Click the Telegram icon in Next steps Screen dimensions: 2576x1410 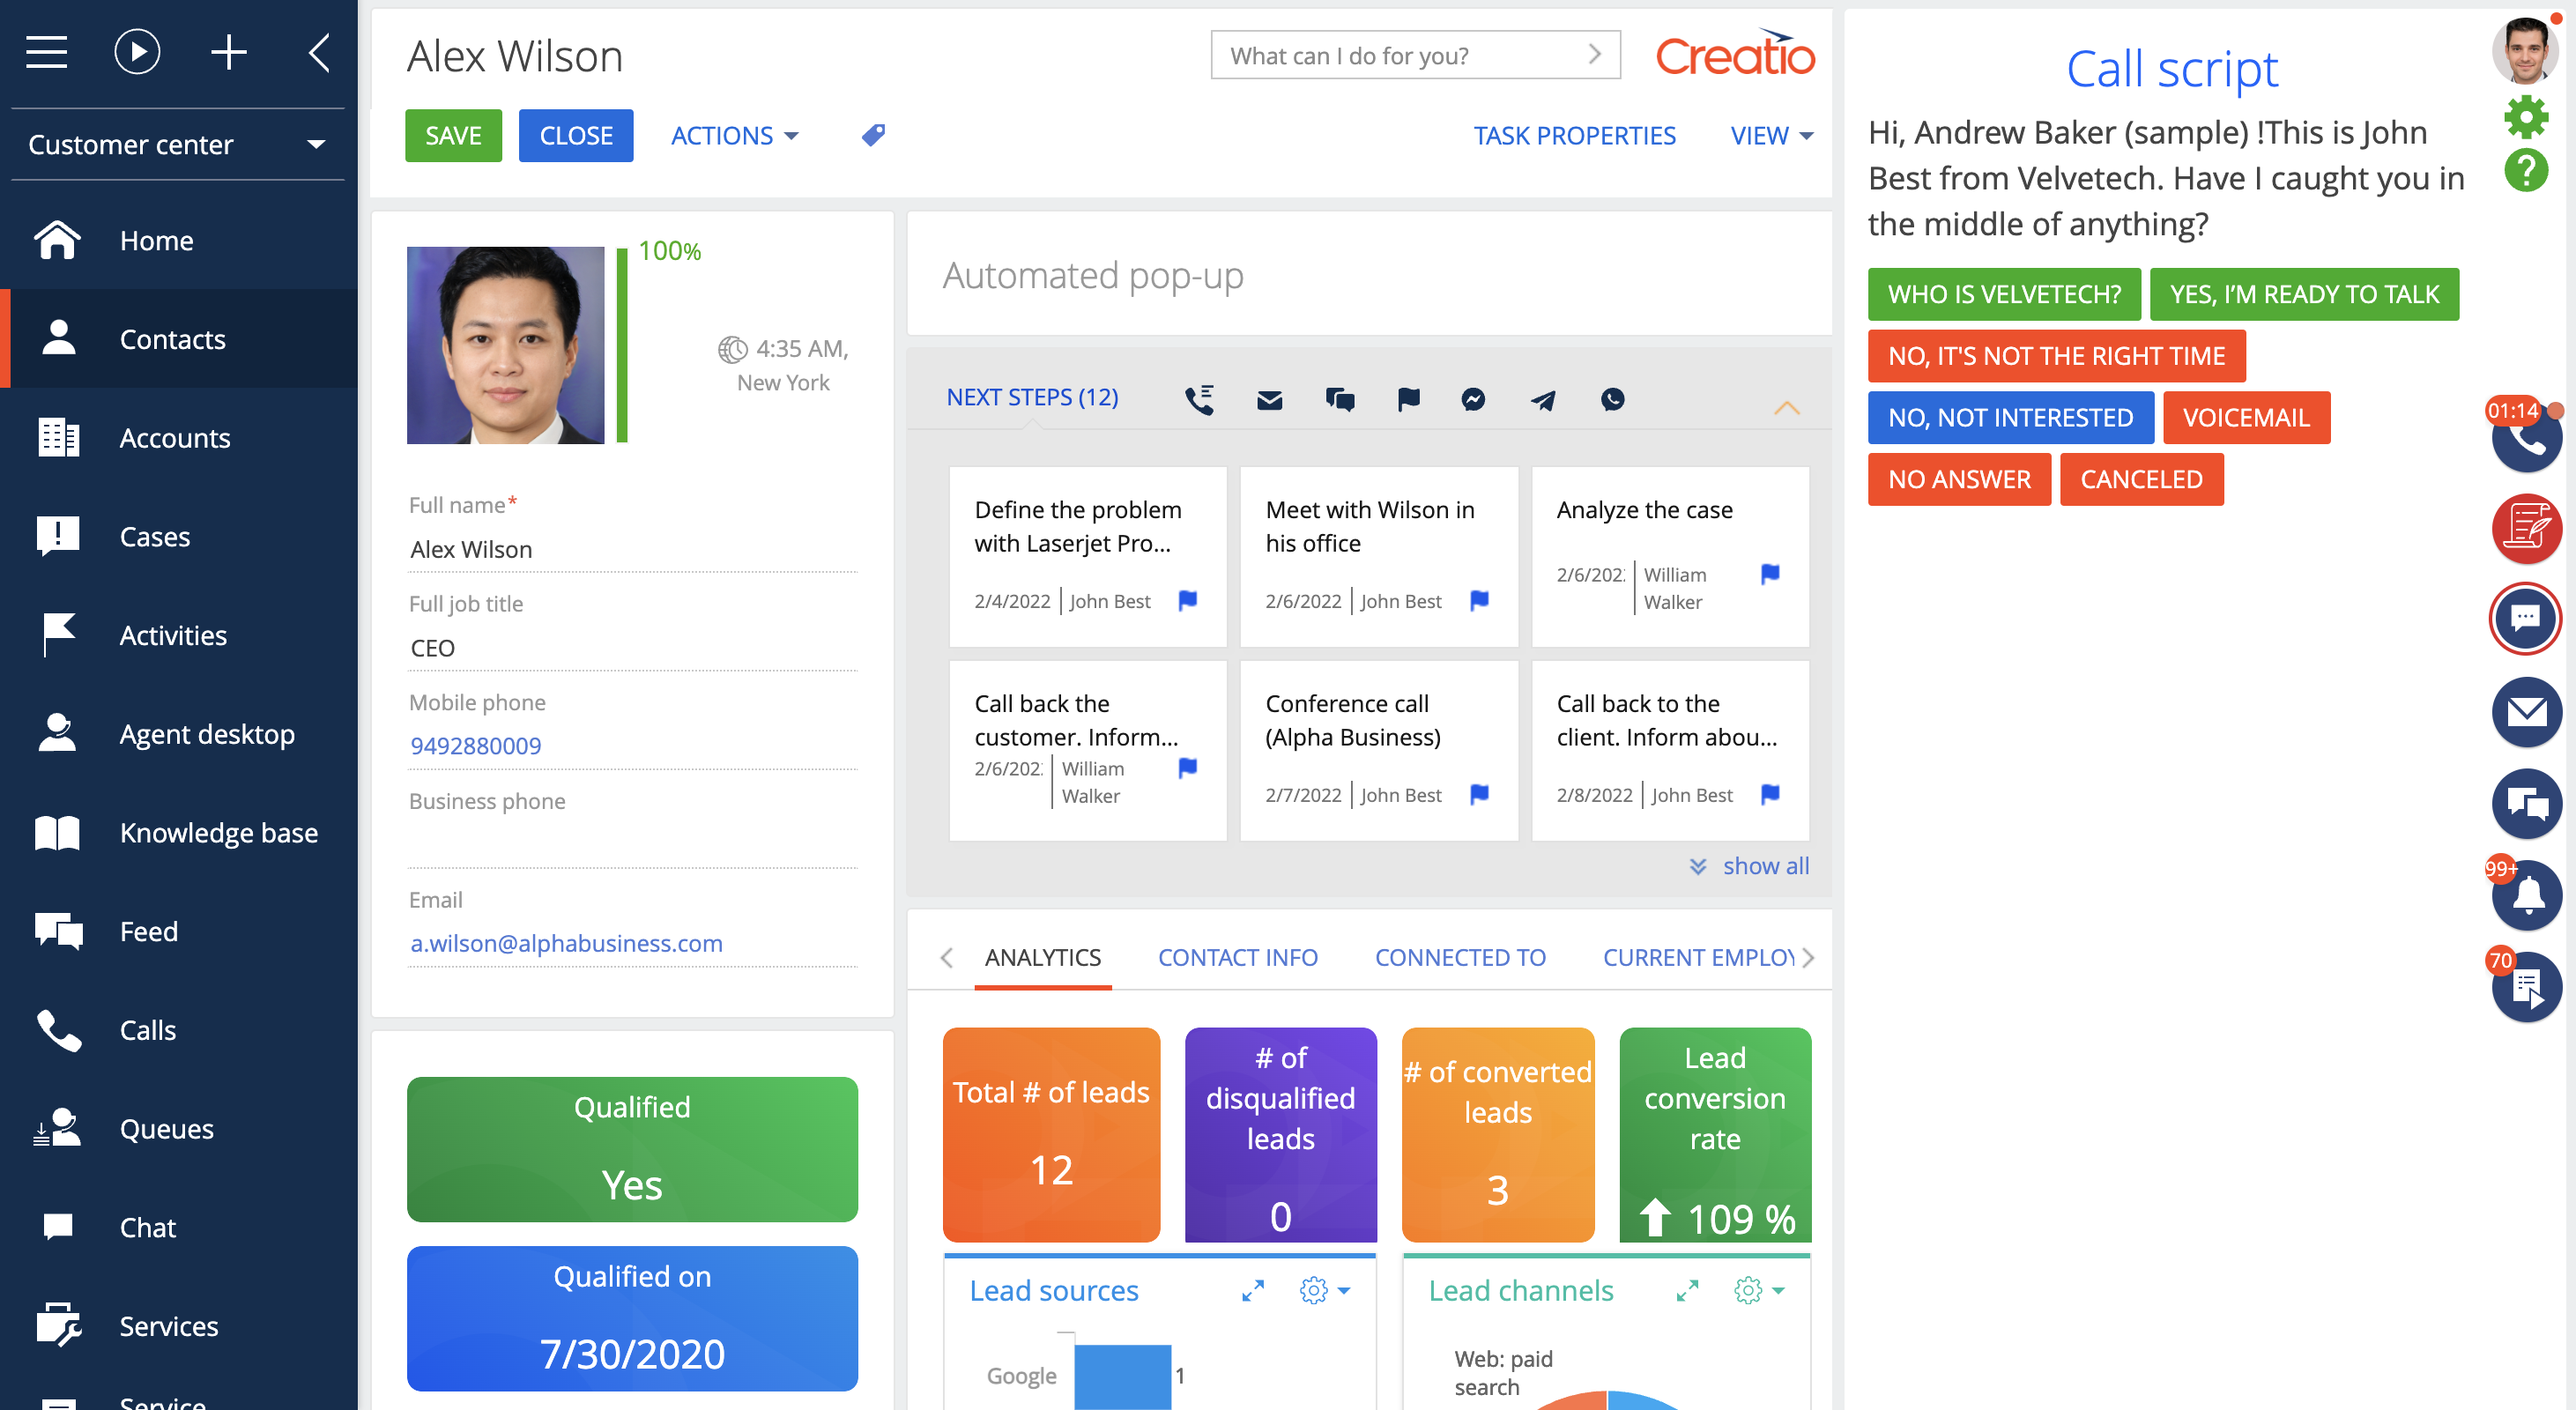(1543, 400)
